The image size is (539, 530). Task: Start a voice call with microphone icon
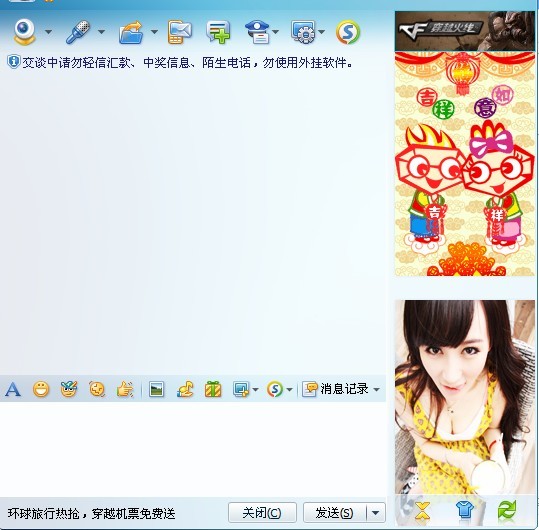78,32
